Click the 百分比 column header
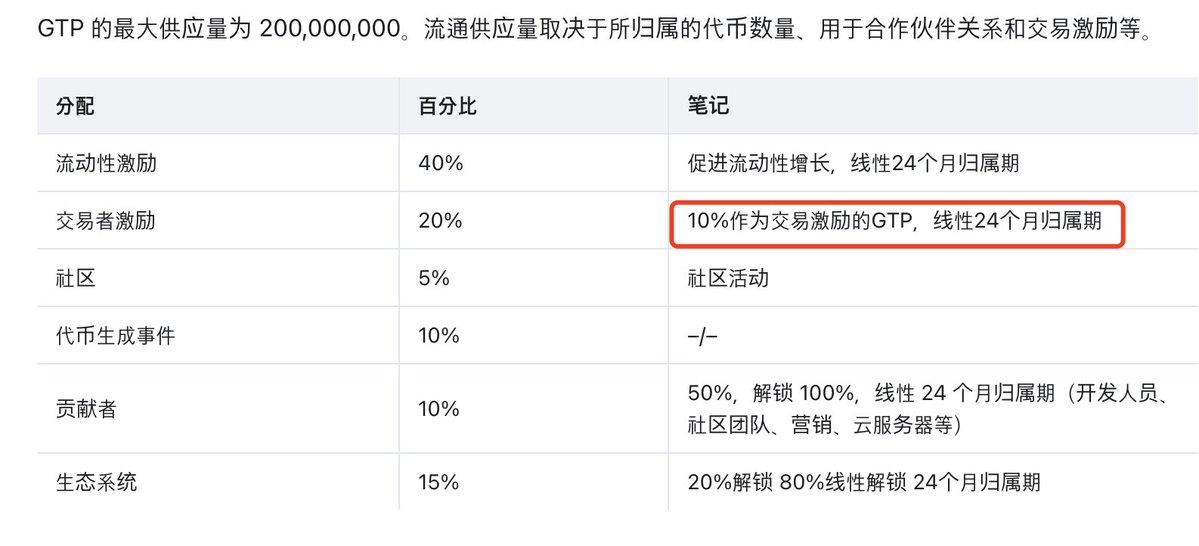 (x=447, y=106)
